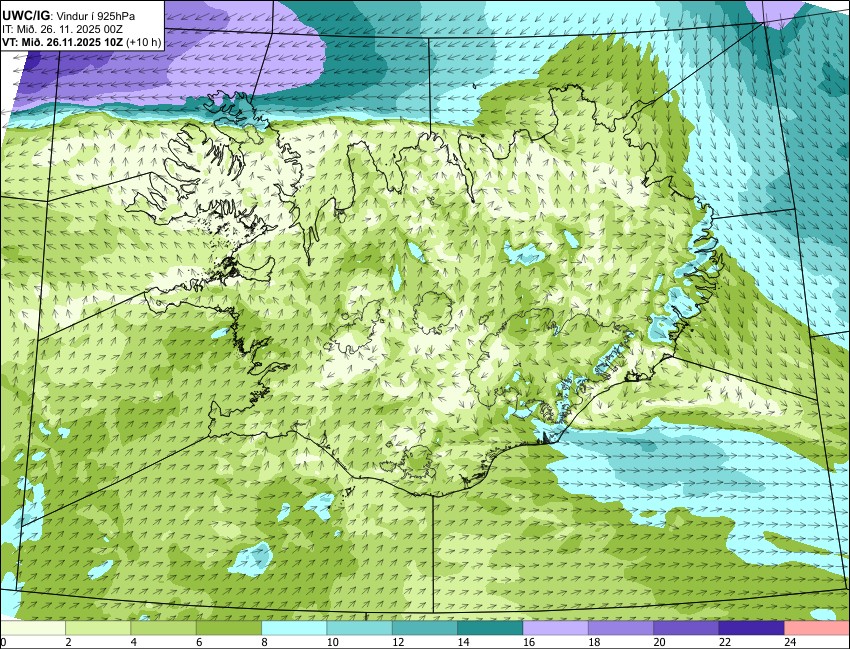This screenshot has width=850, height=649.
Task: Click the bold UWC/IG title text
Action: click(x=24, y=17)
